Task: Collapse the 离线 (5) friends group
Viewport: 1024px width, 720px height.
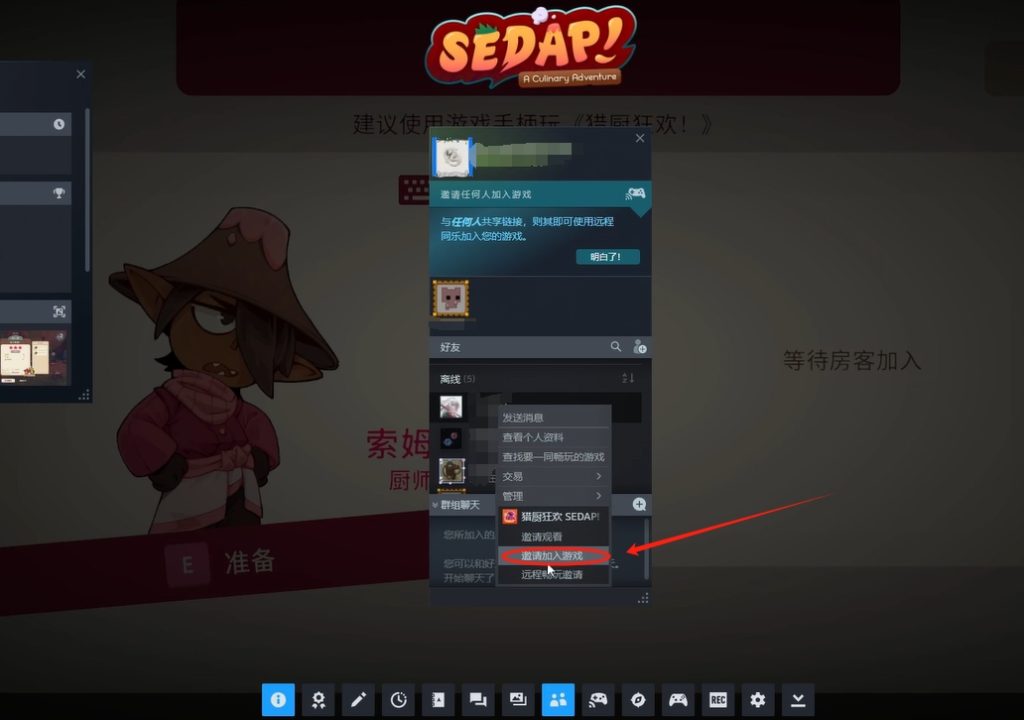Action: coord(457,378)
